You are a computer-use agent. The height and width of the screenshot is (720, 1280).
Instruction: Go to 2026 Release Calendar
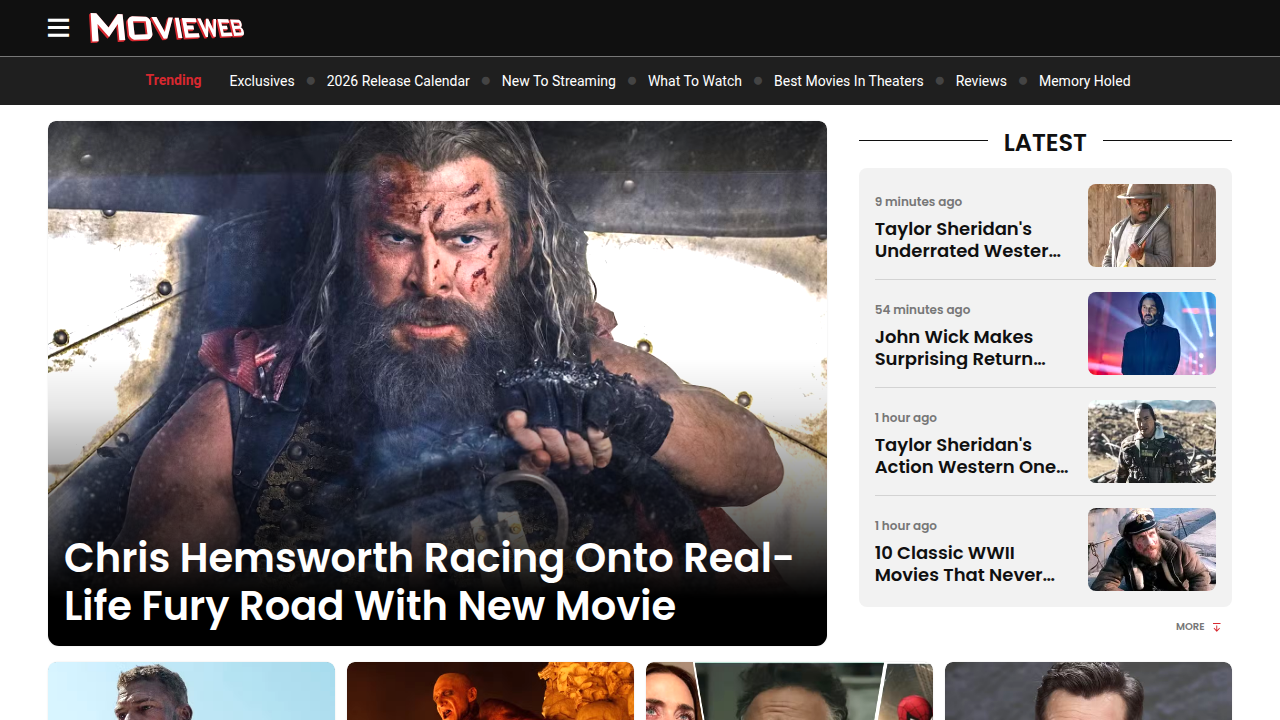coord(398,81)
